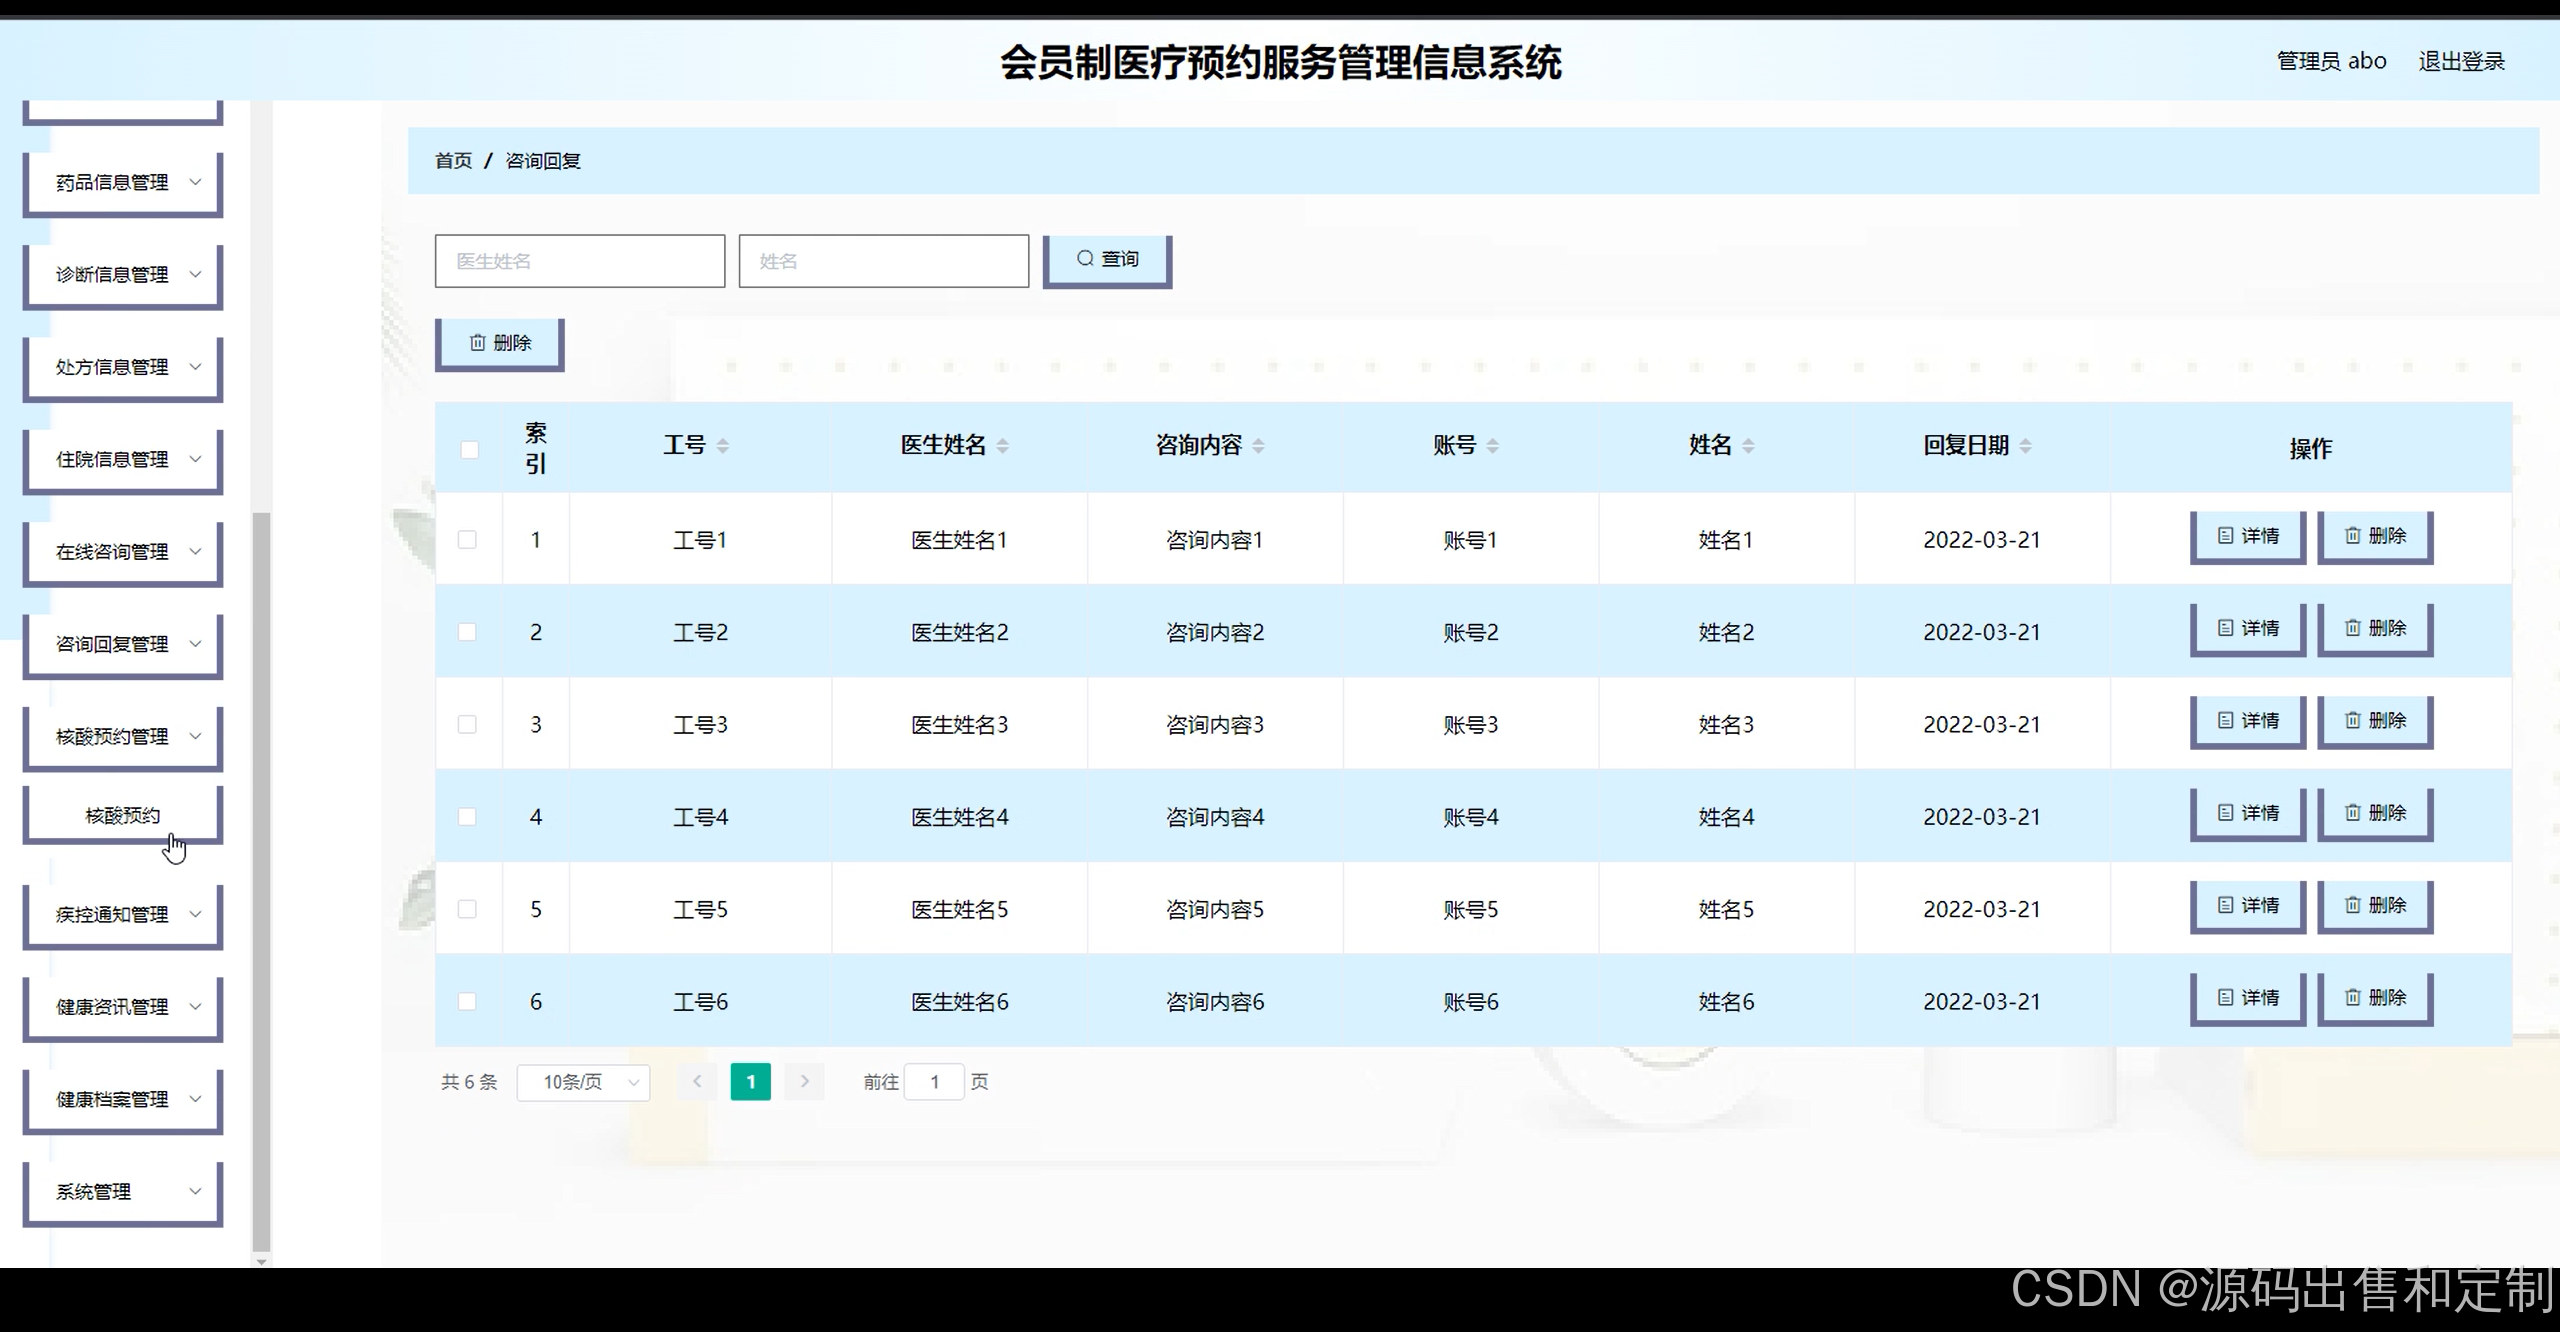Go to next page arrow
Image resolution: width=2560 pixels, height=1332 pixels.
pyautogui.click(x=804, y=1082)
